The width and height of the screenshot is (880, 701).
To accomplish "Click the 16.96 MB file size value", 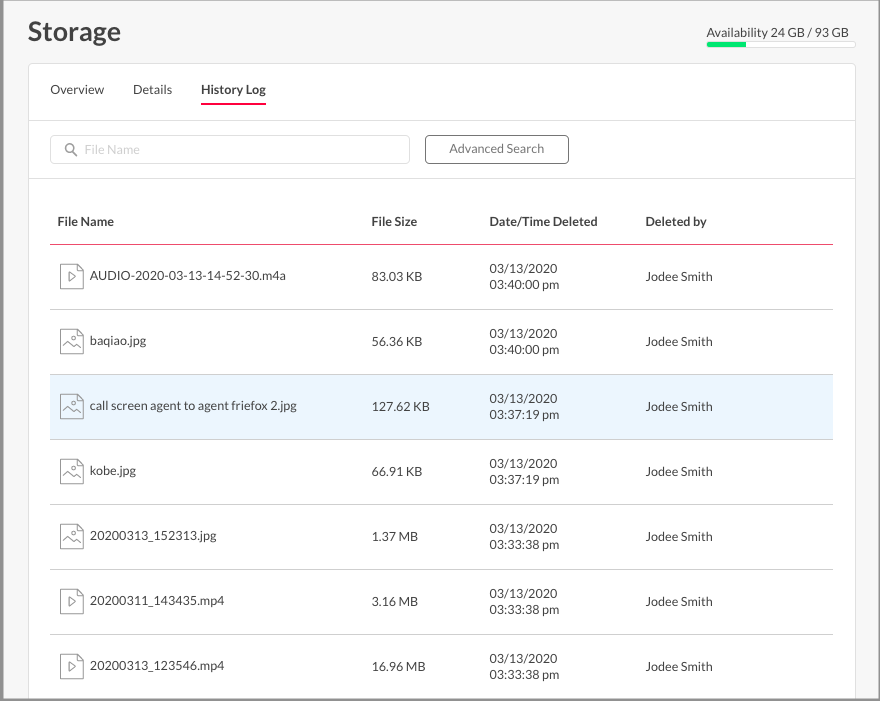I will (398, 667).
